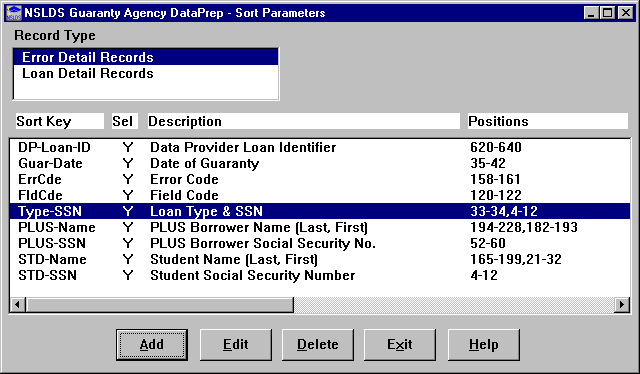The width and height of the screenshot is (640, 374).
Task: Click positions value 158-161
Action: click(496, 179)
